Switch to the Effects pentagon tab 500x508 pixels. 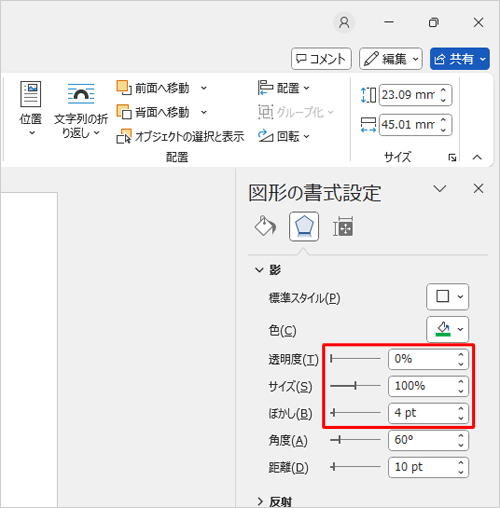pos(304,226)
